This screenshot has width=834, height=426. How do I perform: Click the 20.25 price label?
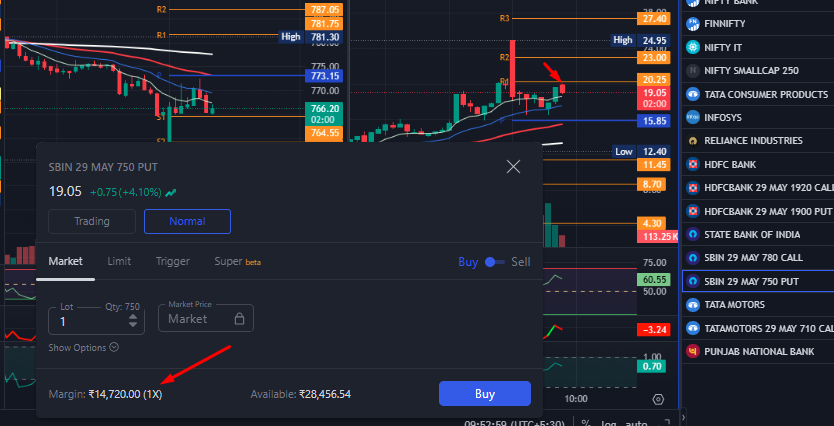tap(654, 80)
